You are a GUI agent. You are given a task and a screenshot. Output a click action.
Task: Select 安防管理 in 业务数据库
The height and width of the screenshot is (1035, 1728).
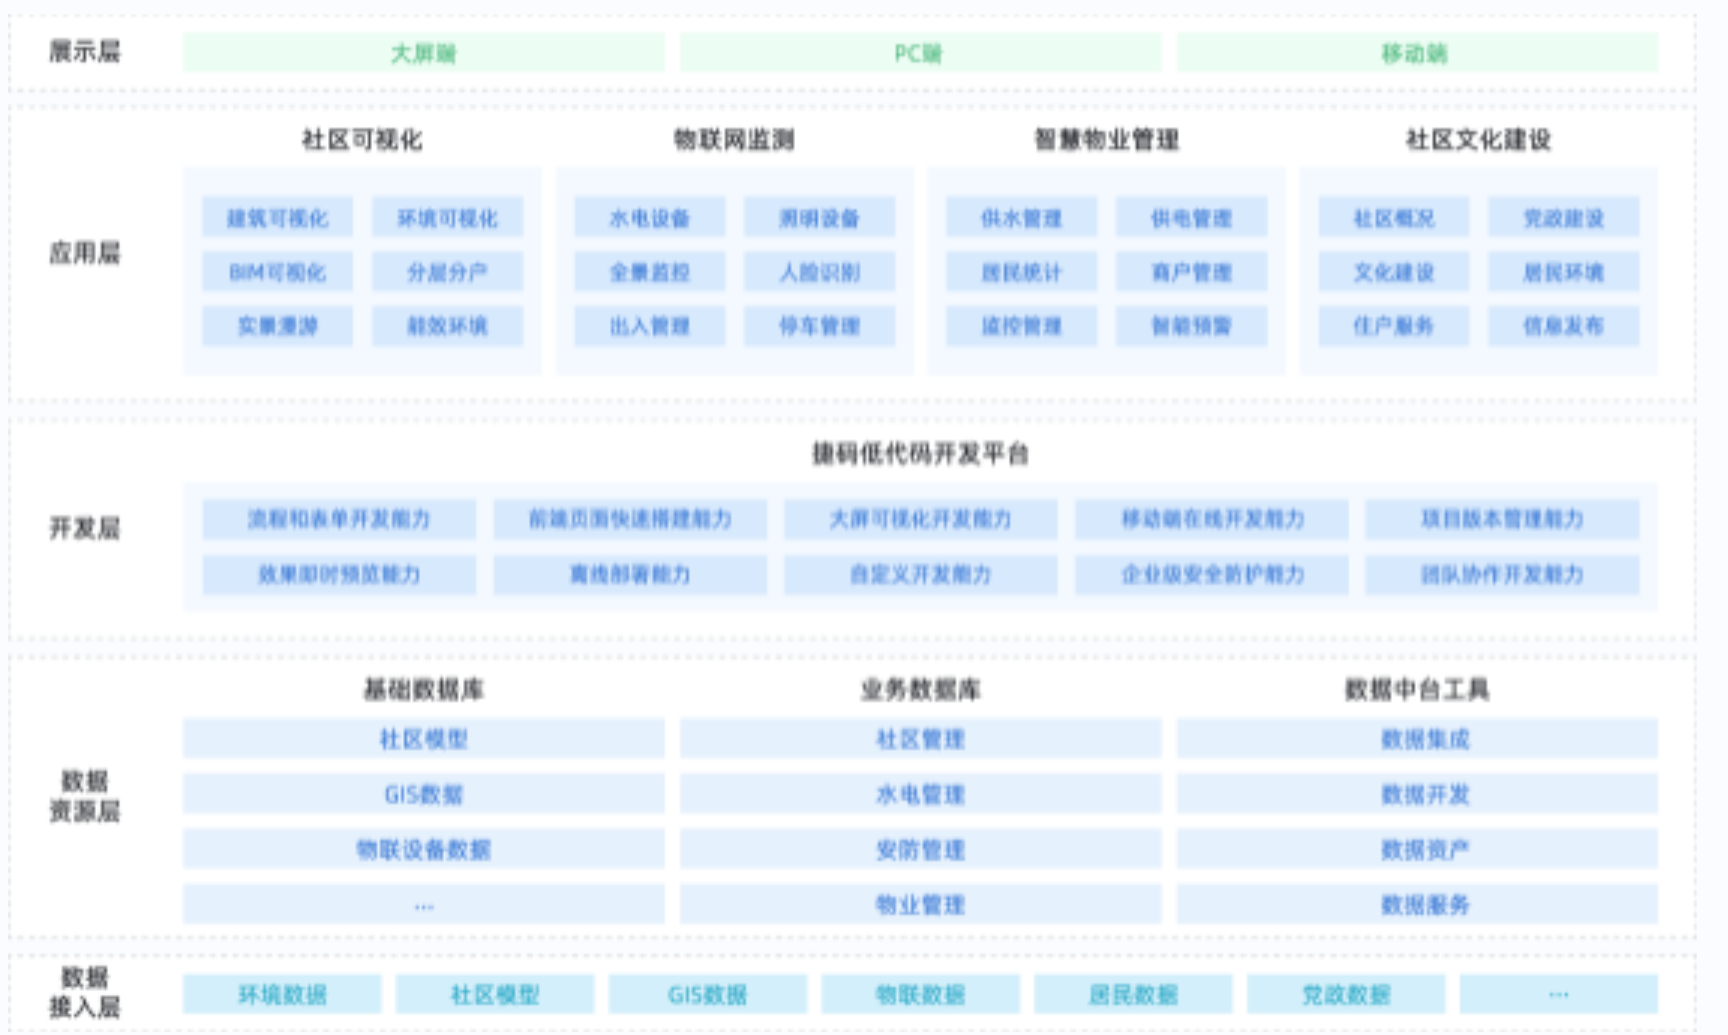coord(920,850)
